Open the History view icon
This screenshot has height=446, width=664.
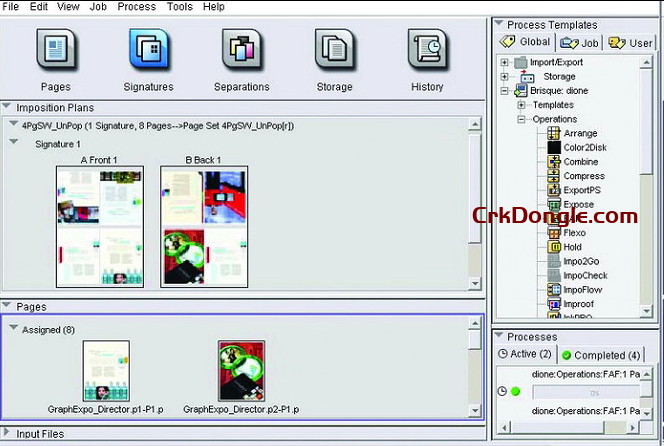(x=427, y=49)
